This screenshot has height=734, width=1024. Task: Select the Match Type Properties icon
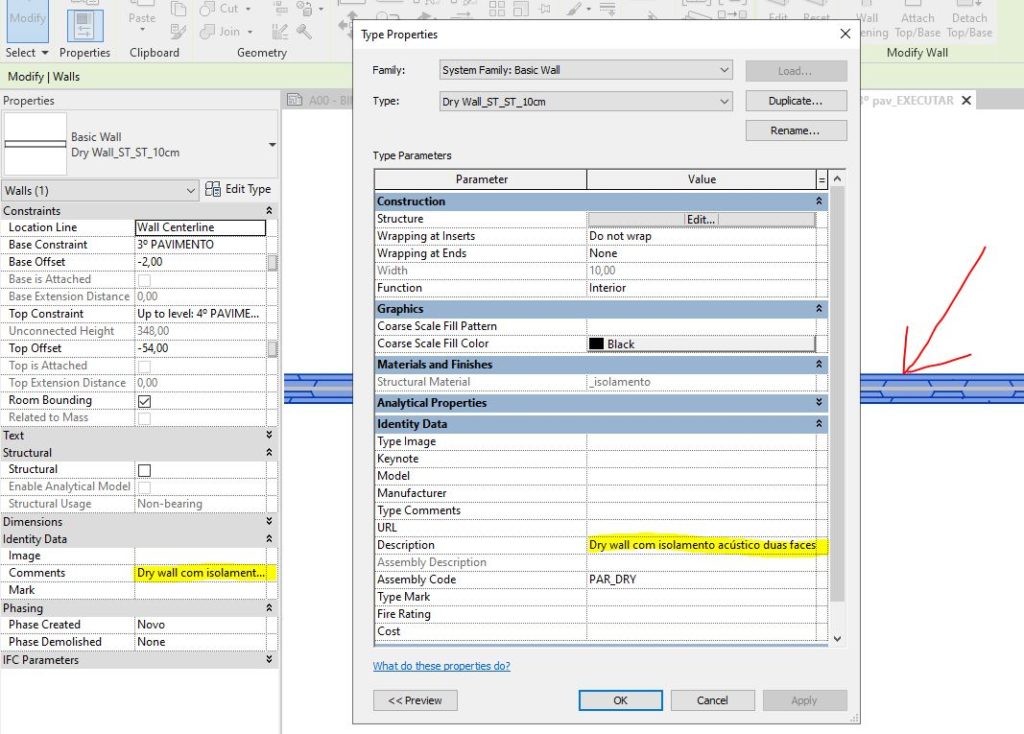[x=178, y=31]
